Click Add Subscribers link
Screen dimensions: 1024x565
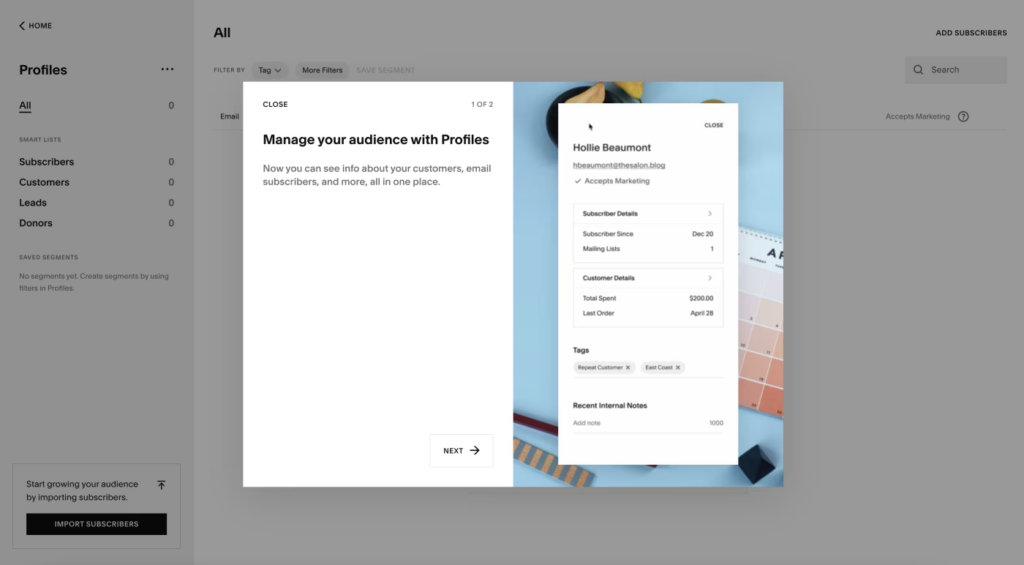(x=970, y=33)
